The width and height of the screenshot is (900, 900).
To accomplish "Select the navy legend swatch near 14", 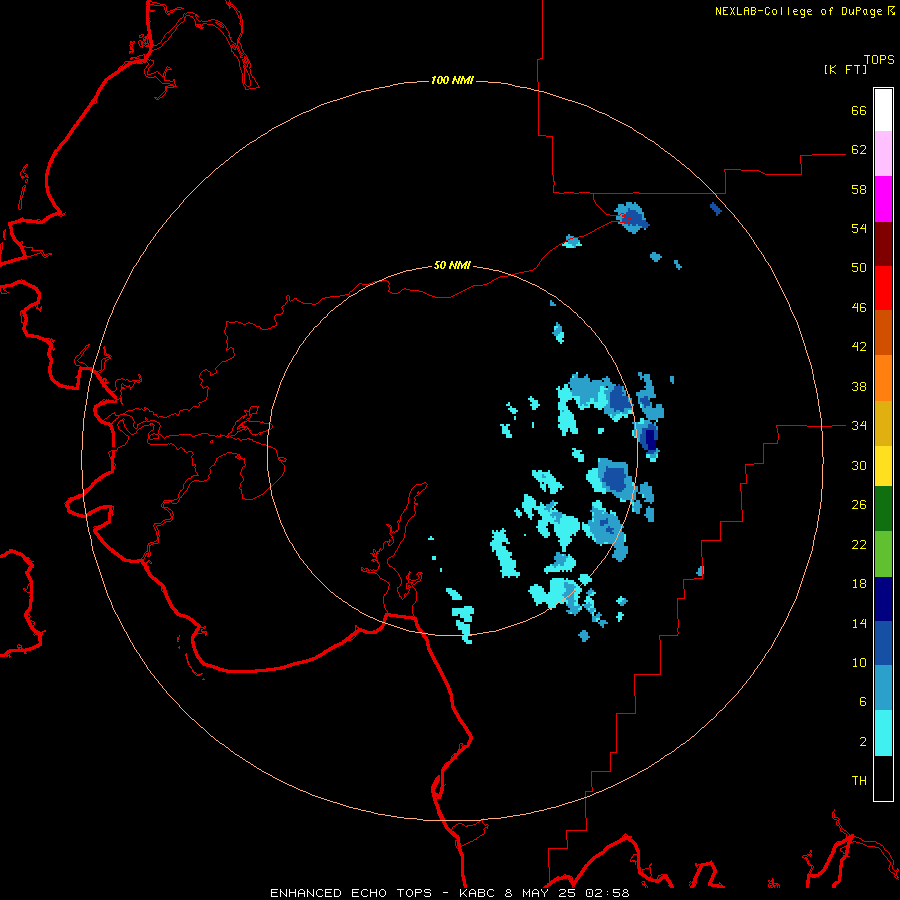I will pyautogui.click(x=883, y=599).
